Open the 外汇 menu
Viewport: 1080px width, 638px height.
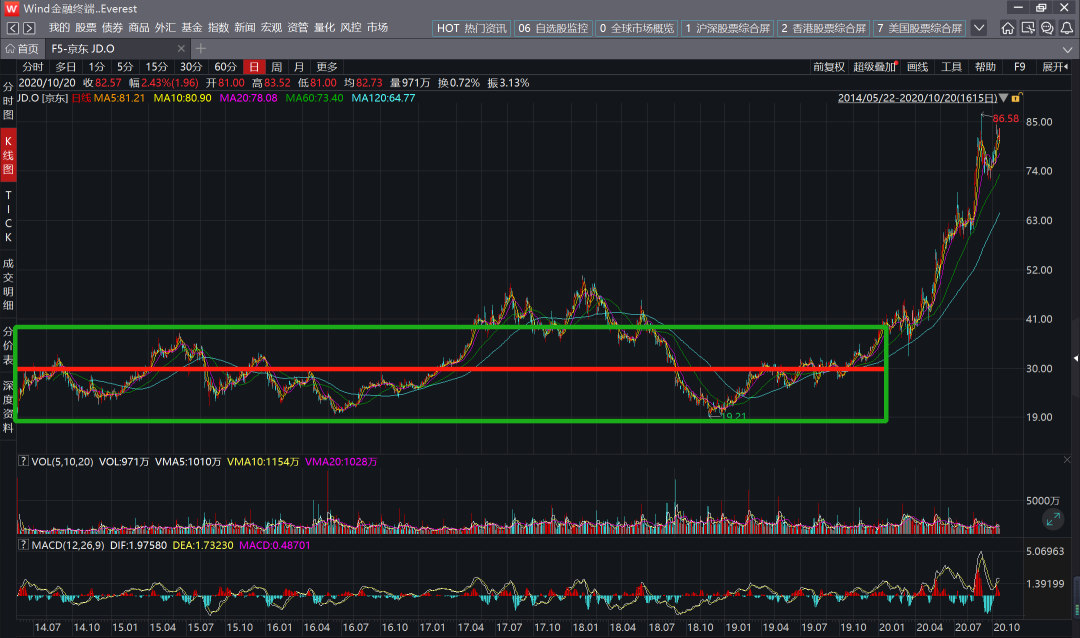[x=165, y=28]
